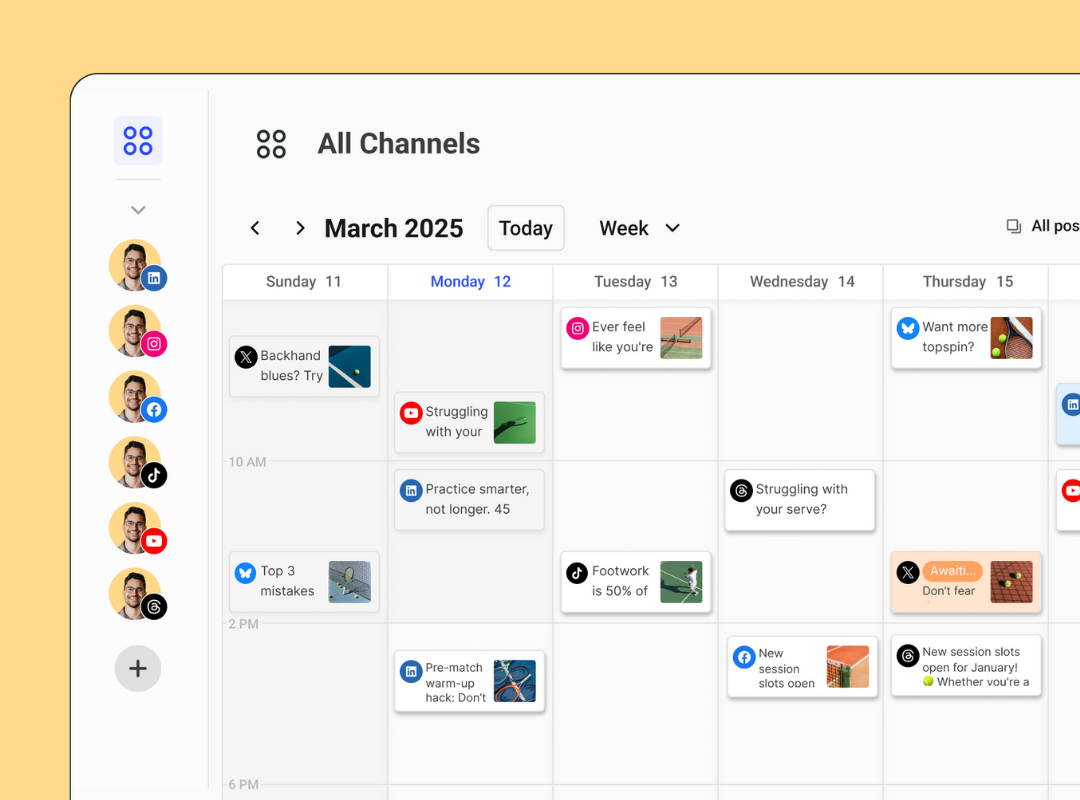Viewport: 1080px width, 800px height.
Task: Open the 'Footwork is 50% of' TikTok post
Action: (635, 582)
